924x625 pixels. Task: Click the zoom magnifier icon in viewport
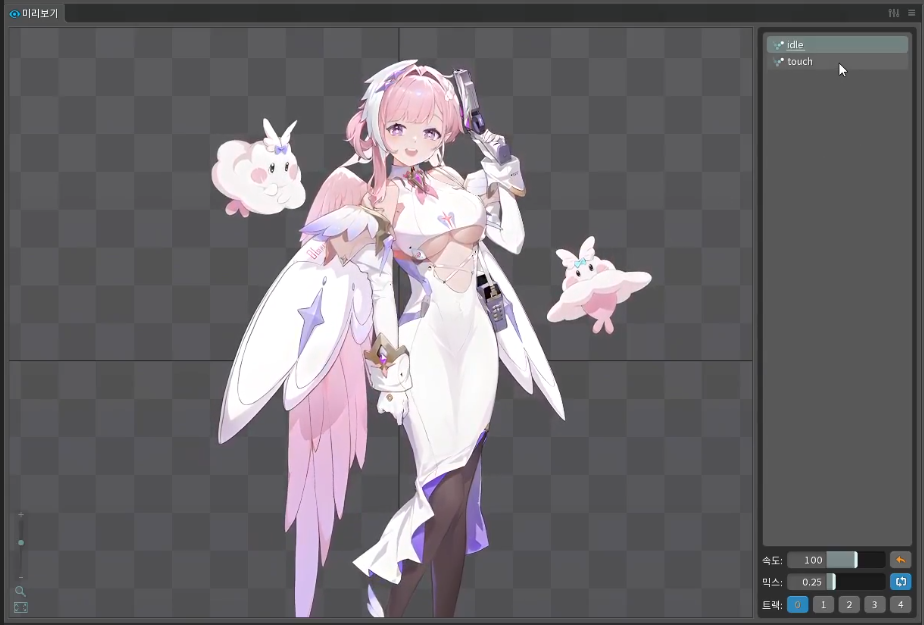click(21, 591)
